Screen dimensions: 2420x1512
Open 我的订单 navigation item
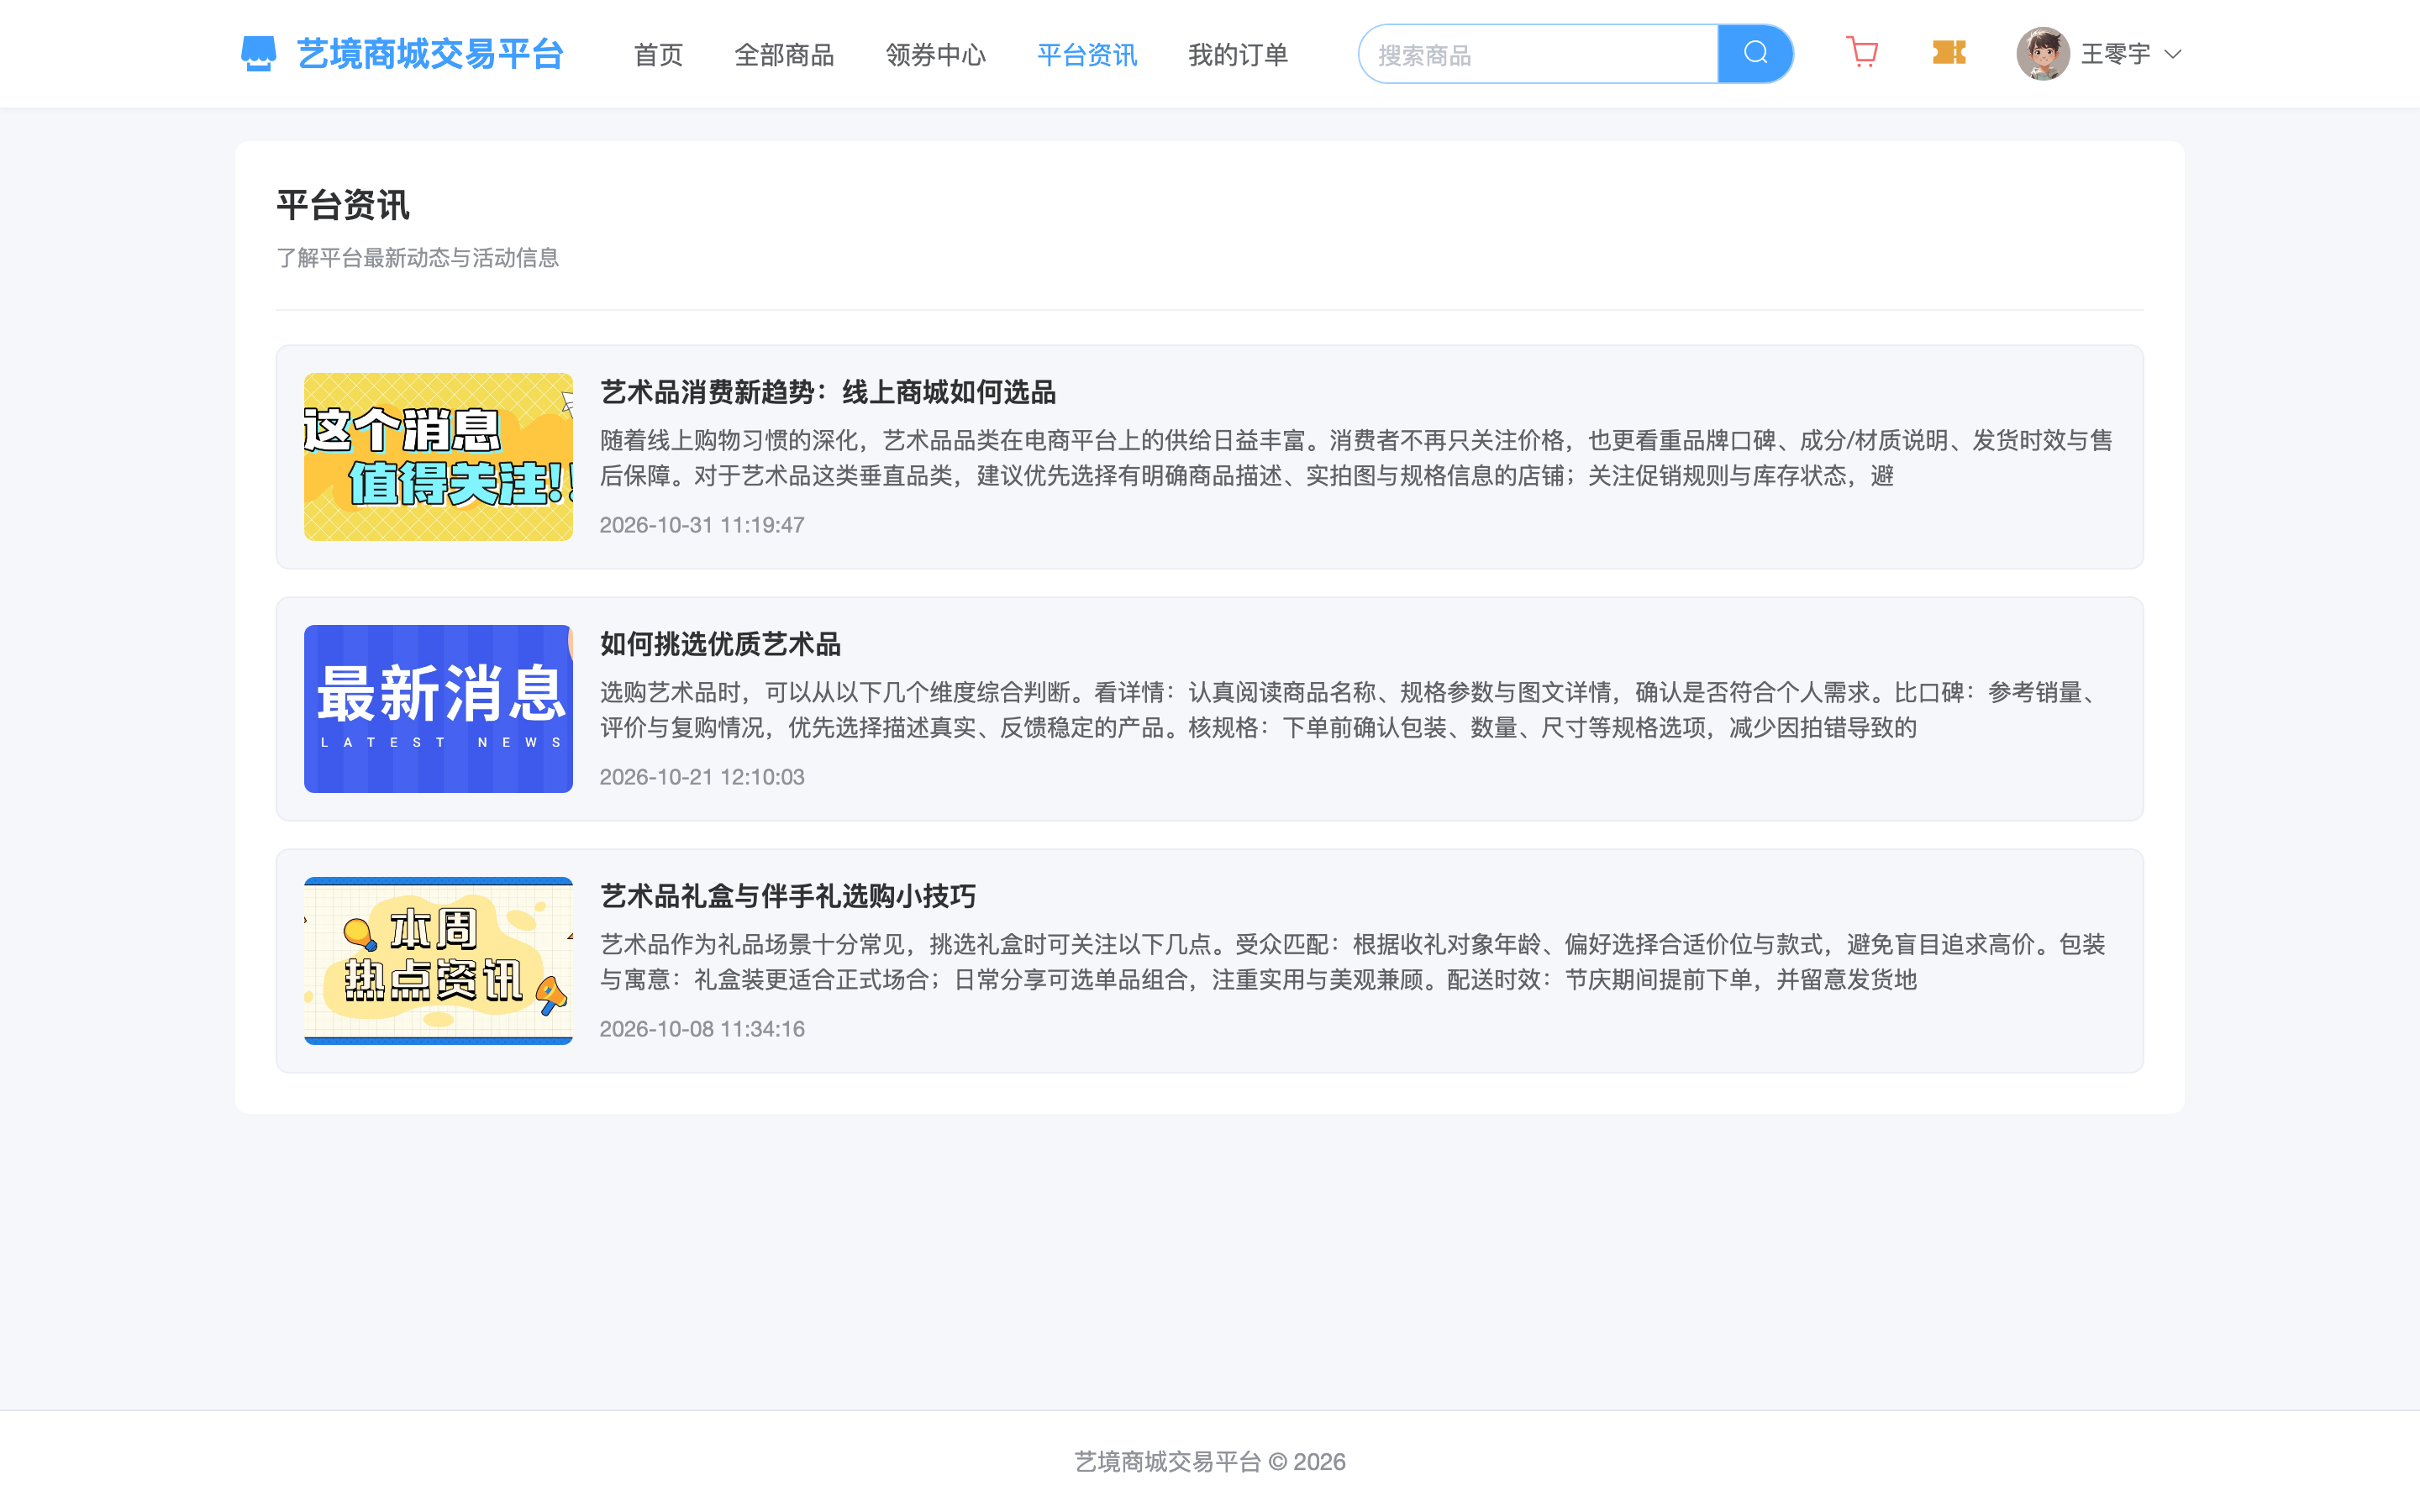click(1238, 55)
